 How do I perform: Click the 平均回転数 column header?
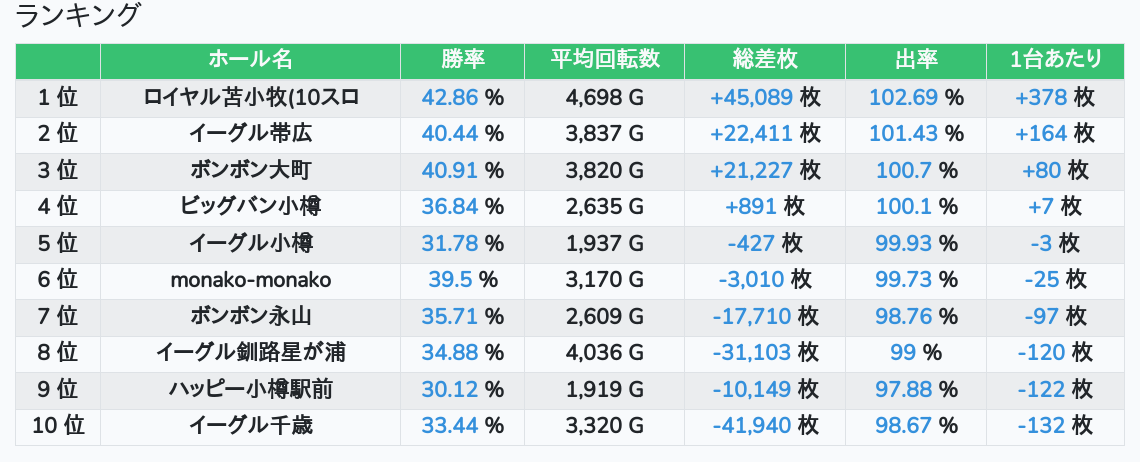pos(604,60)
